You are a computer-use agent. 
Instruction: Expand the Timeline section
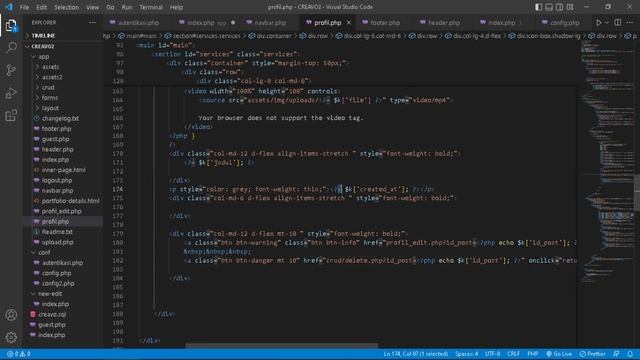[43, 36]
